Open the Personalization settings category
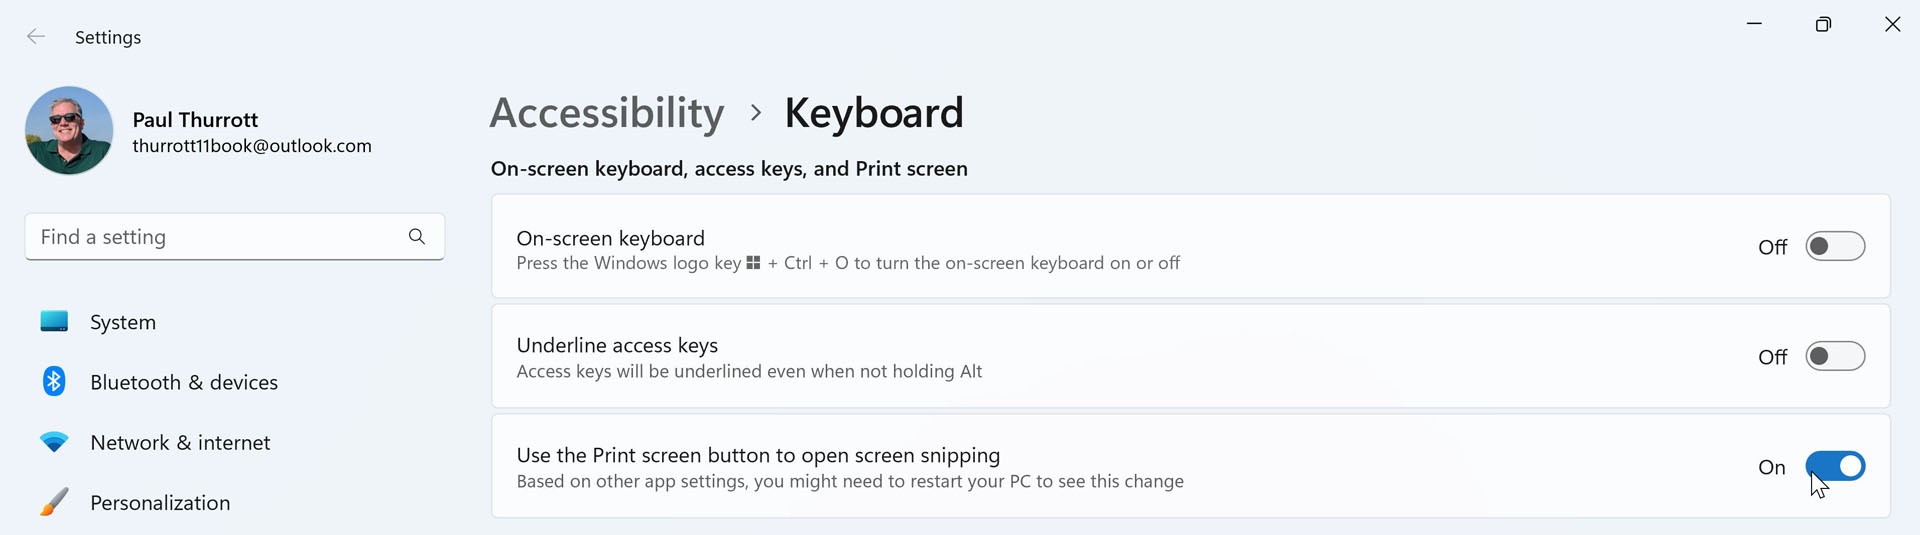Viewport: 1920px width, 535px height. [160, 503]
